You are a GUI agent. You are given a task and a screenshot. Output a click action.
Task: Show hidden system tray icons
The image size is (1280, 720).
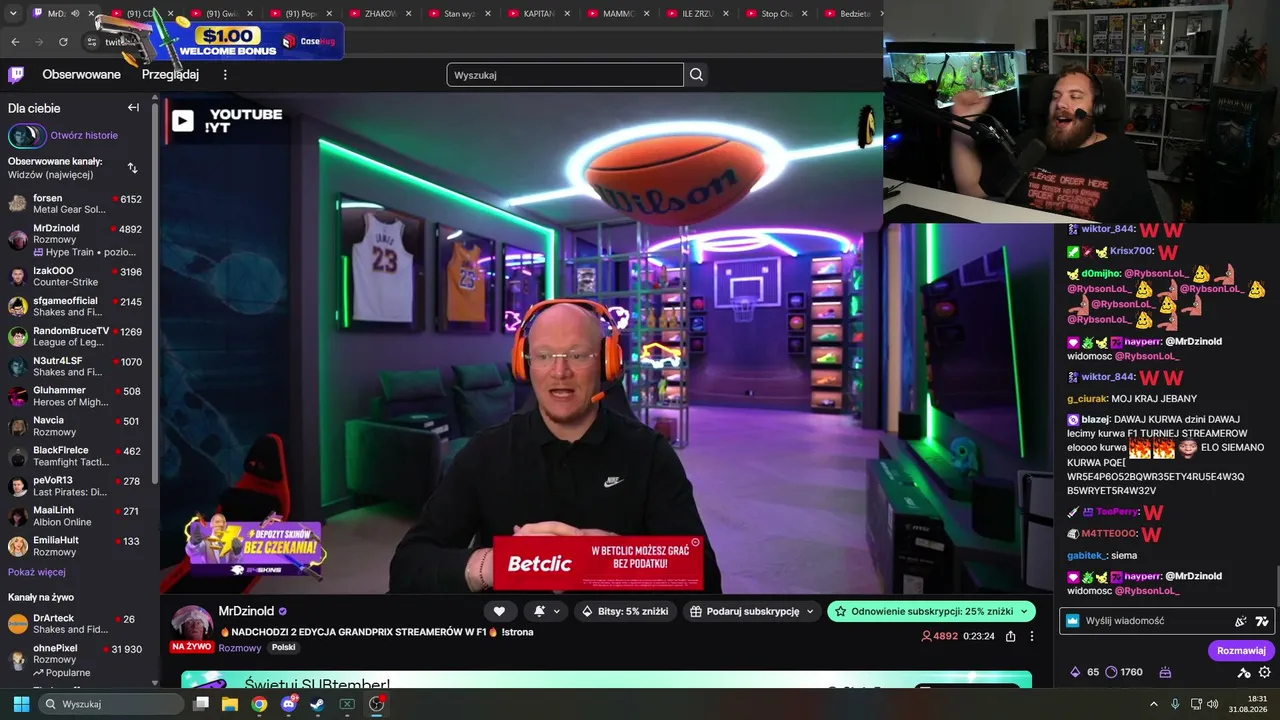point(1153,704)
